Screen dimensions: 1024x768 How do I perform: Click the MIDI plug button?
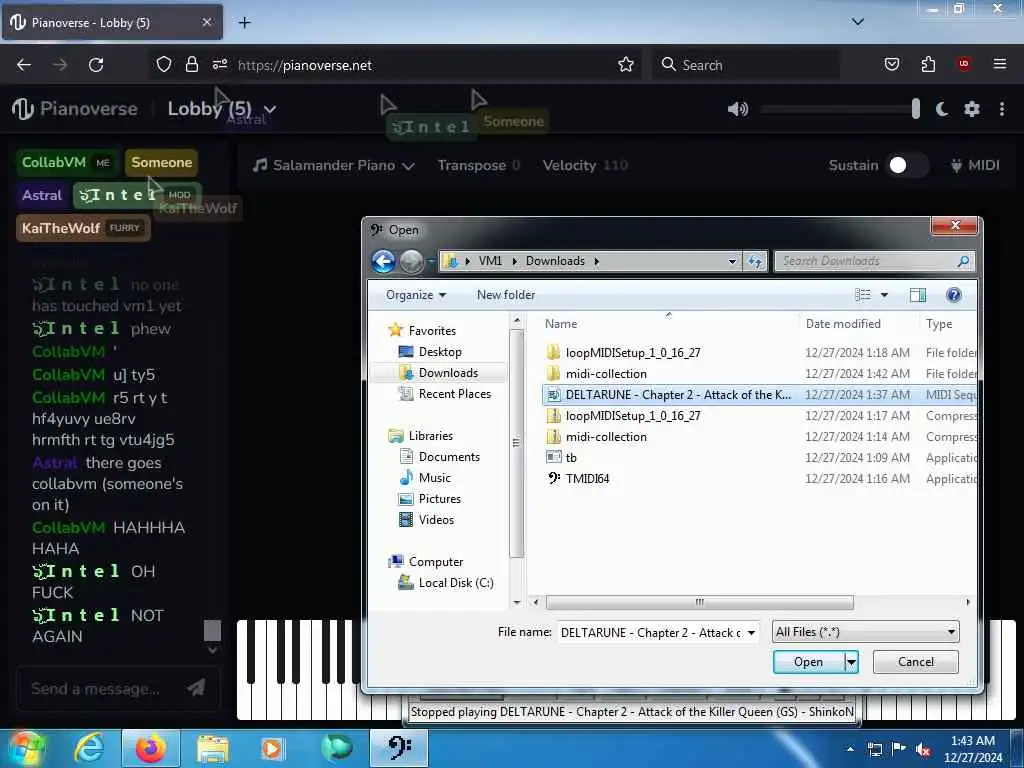975,165
